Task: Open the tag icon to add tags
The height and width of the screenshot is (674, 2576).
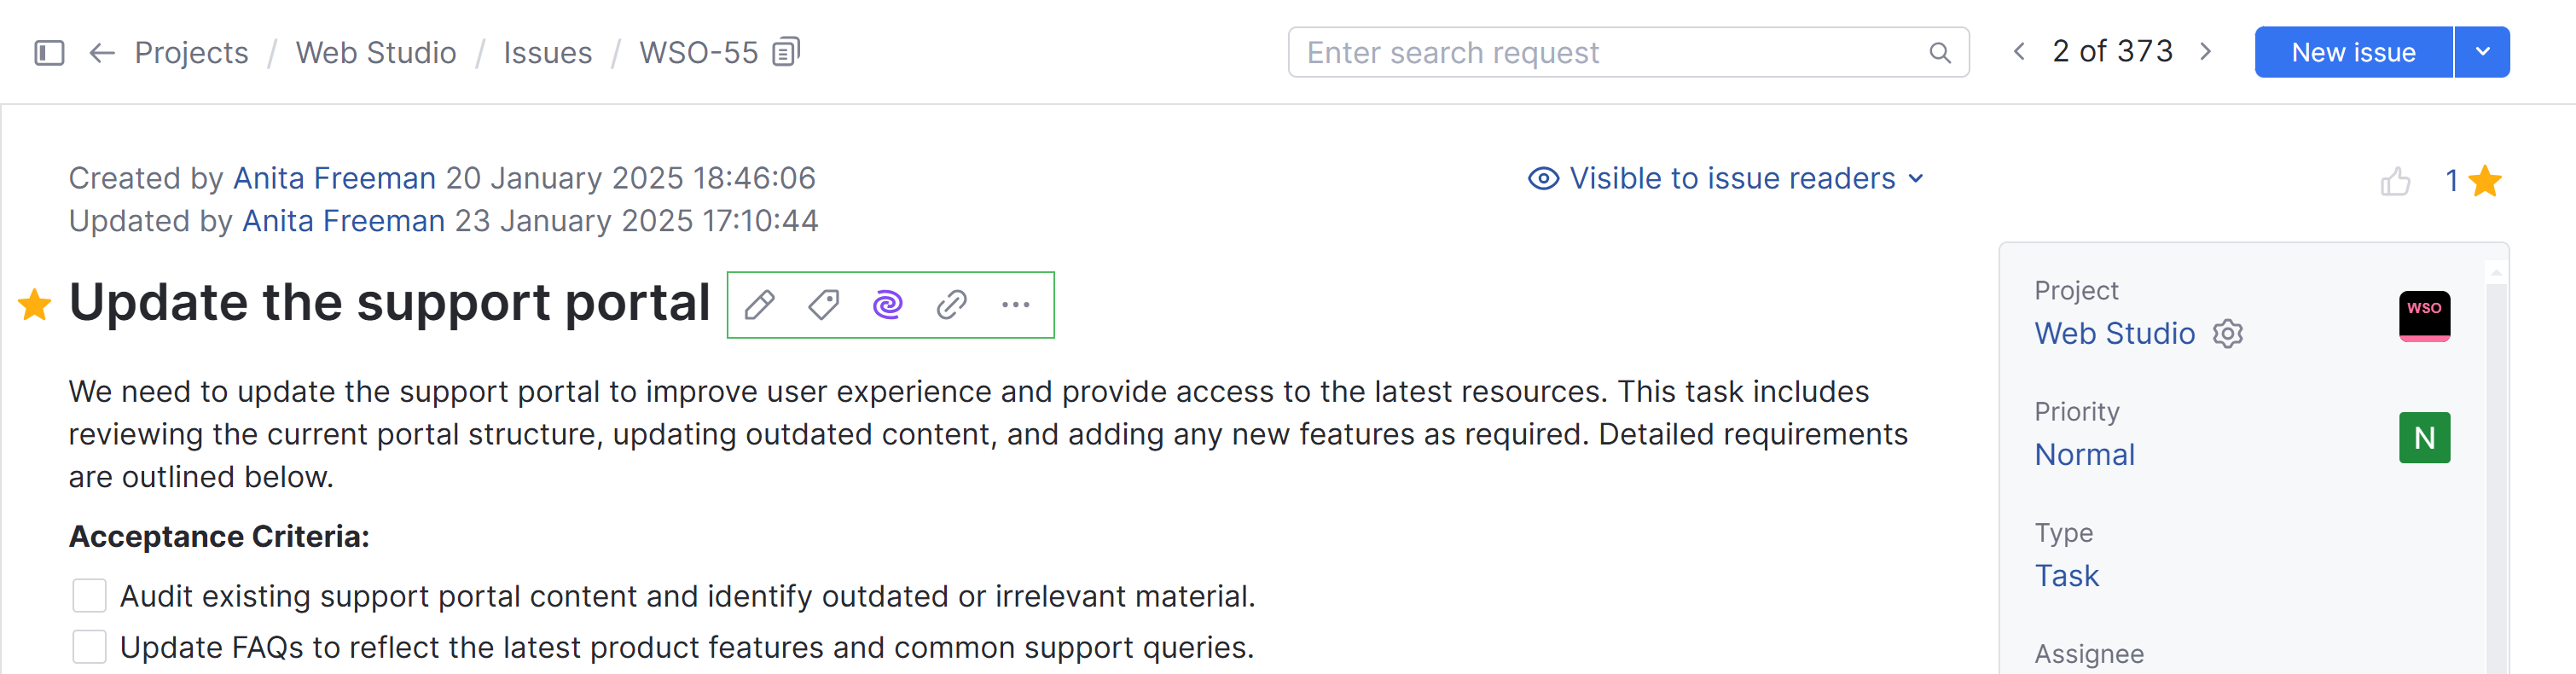Action: [824, 304]
